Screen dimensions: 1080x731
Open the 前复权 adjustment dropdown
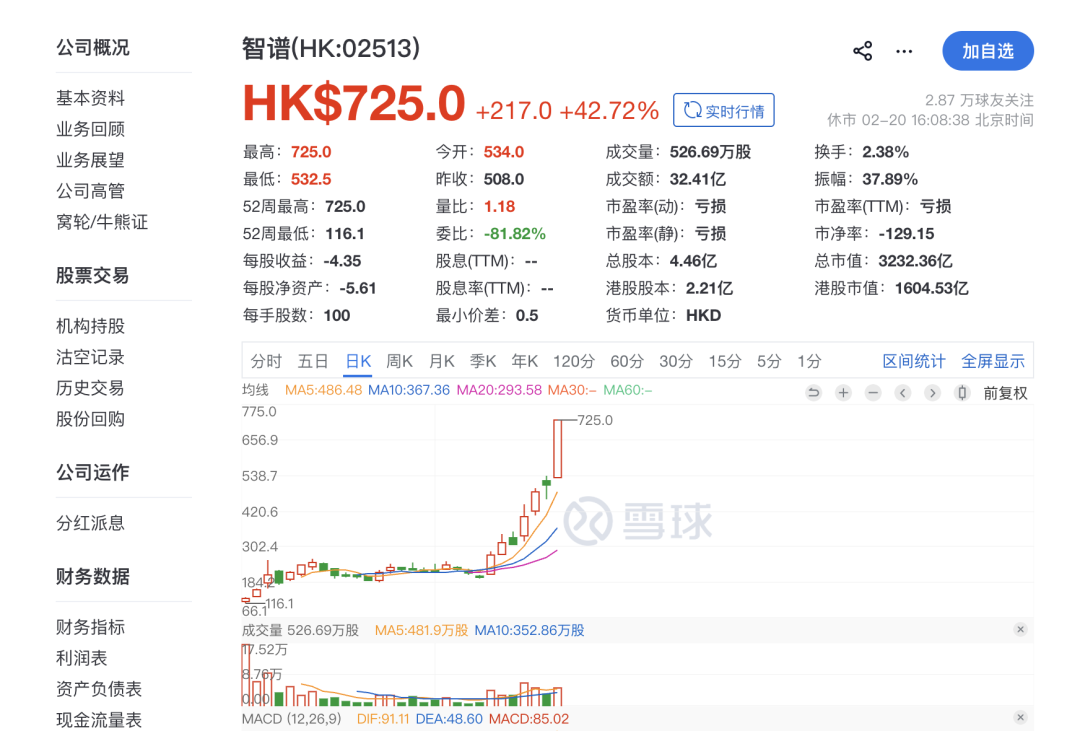coord(1005,393)
